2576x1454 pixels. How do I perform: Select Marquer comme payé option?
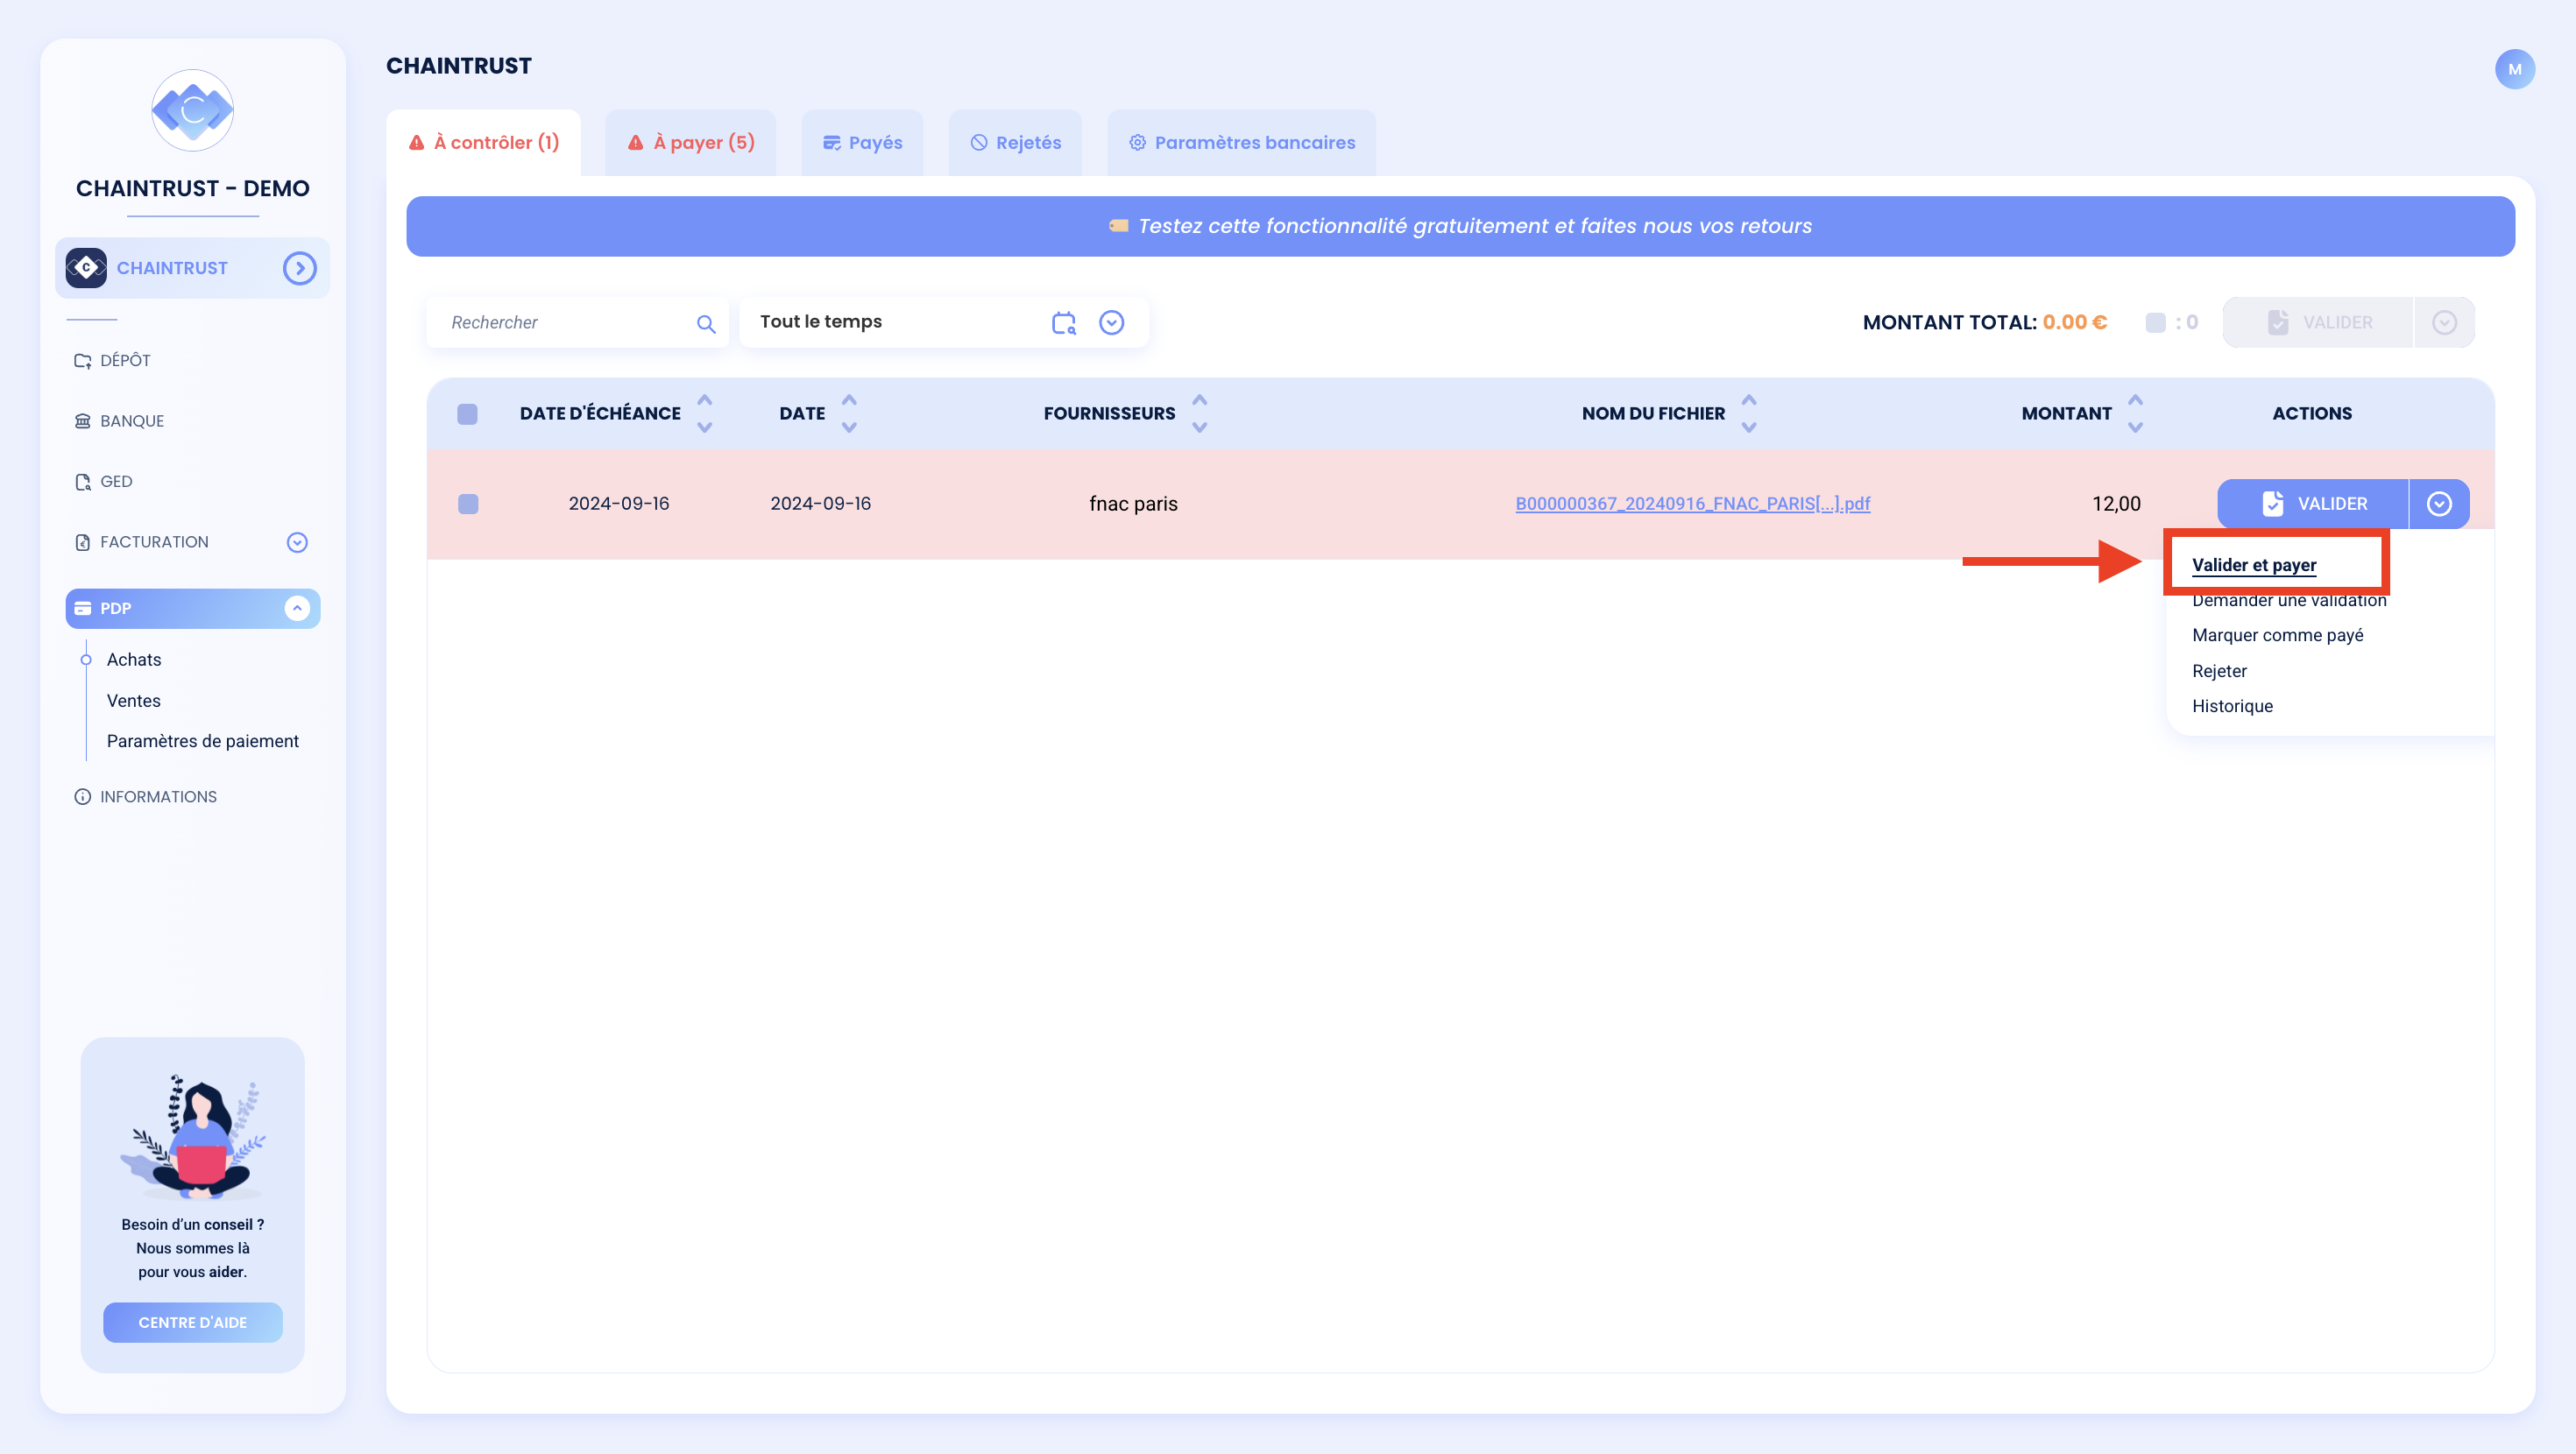coord(2277,635)
